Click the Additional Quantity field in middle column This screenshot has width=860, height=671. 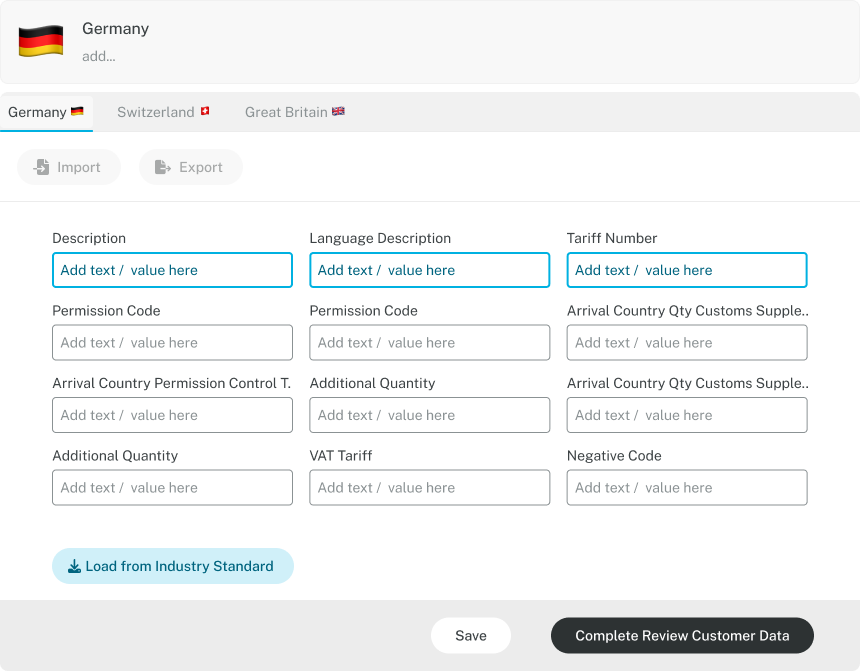point(429,415)
